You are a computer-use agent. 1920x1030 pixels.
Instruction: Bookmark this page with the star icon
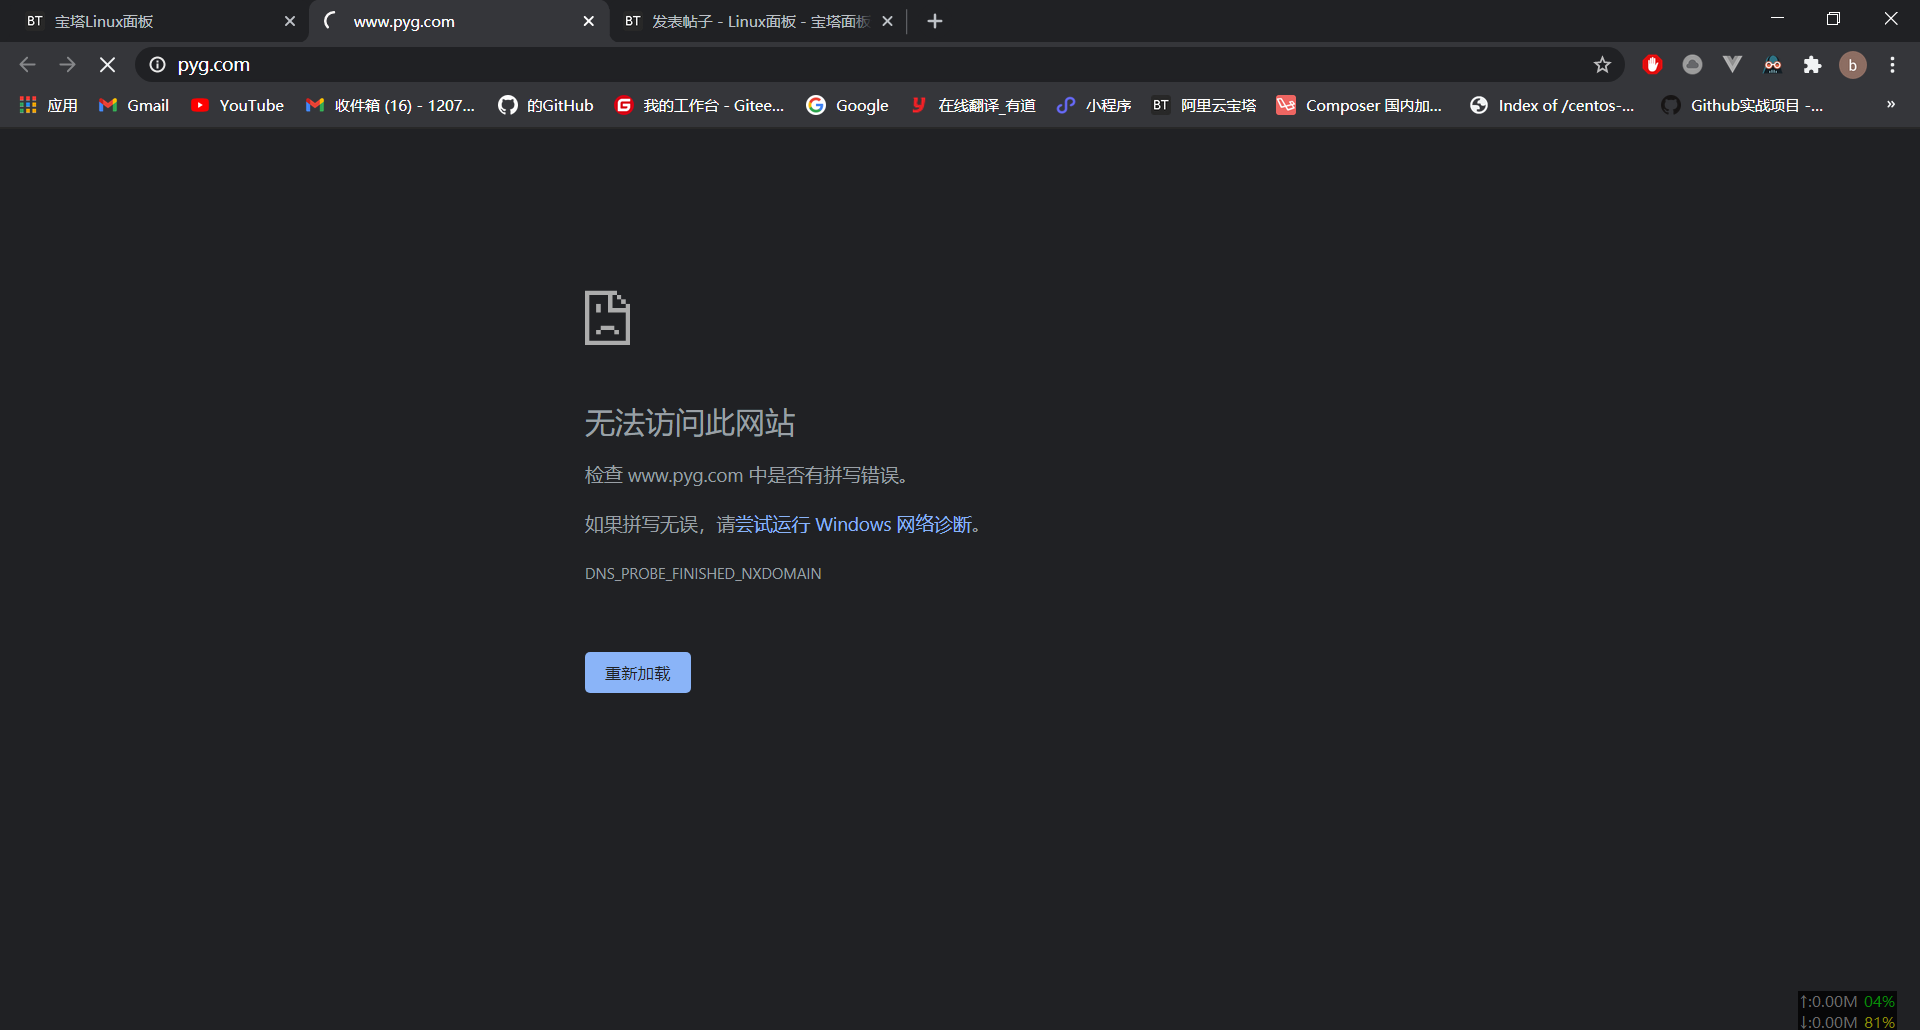[1602, 65]
